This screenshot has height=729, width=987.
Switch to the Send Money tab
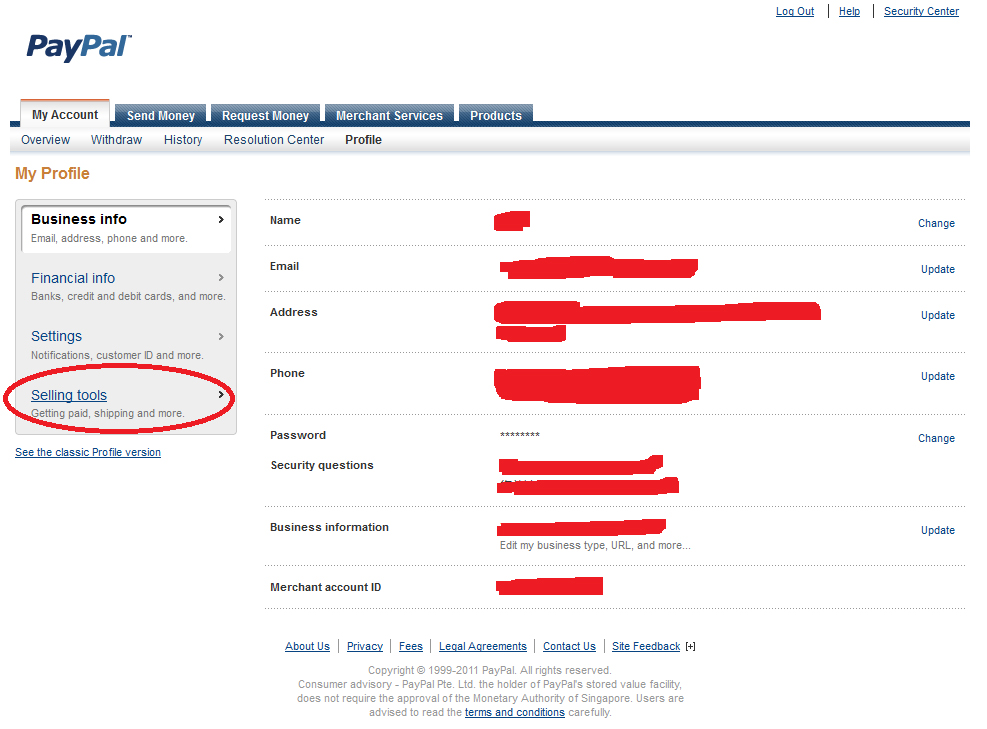(160, 116)
